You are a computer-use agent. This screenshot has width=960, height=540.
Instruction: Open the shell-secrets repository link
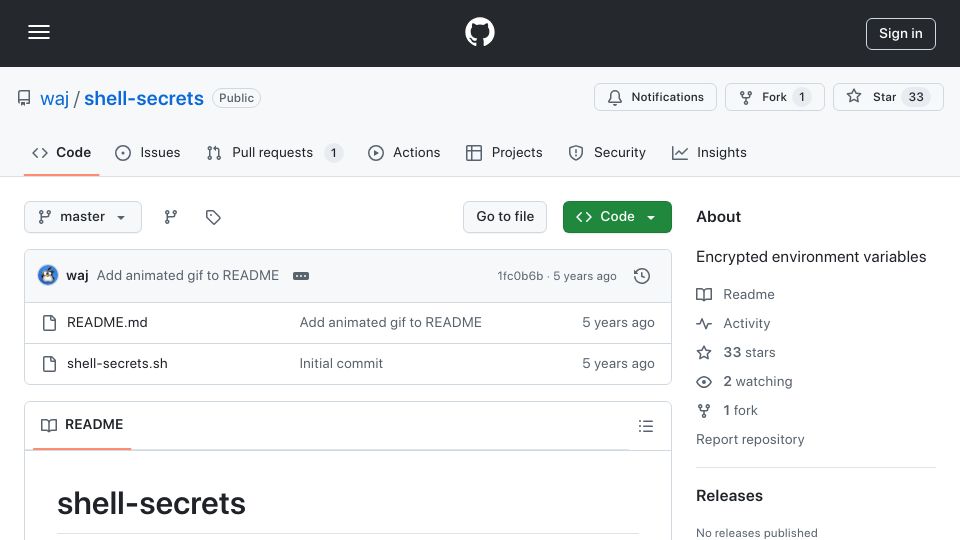144,98
